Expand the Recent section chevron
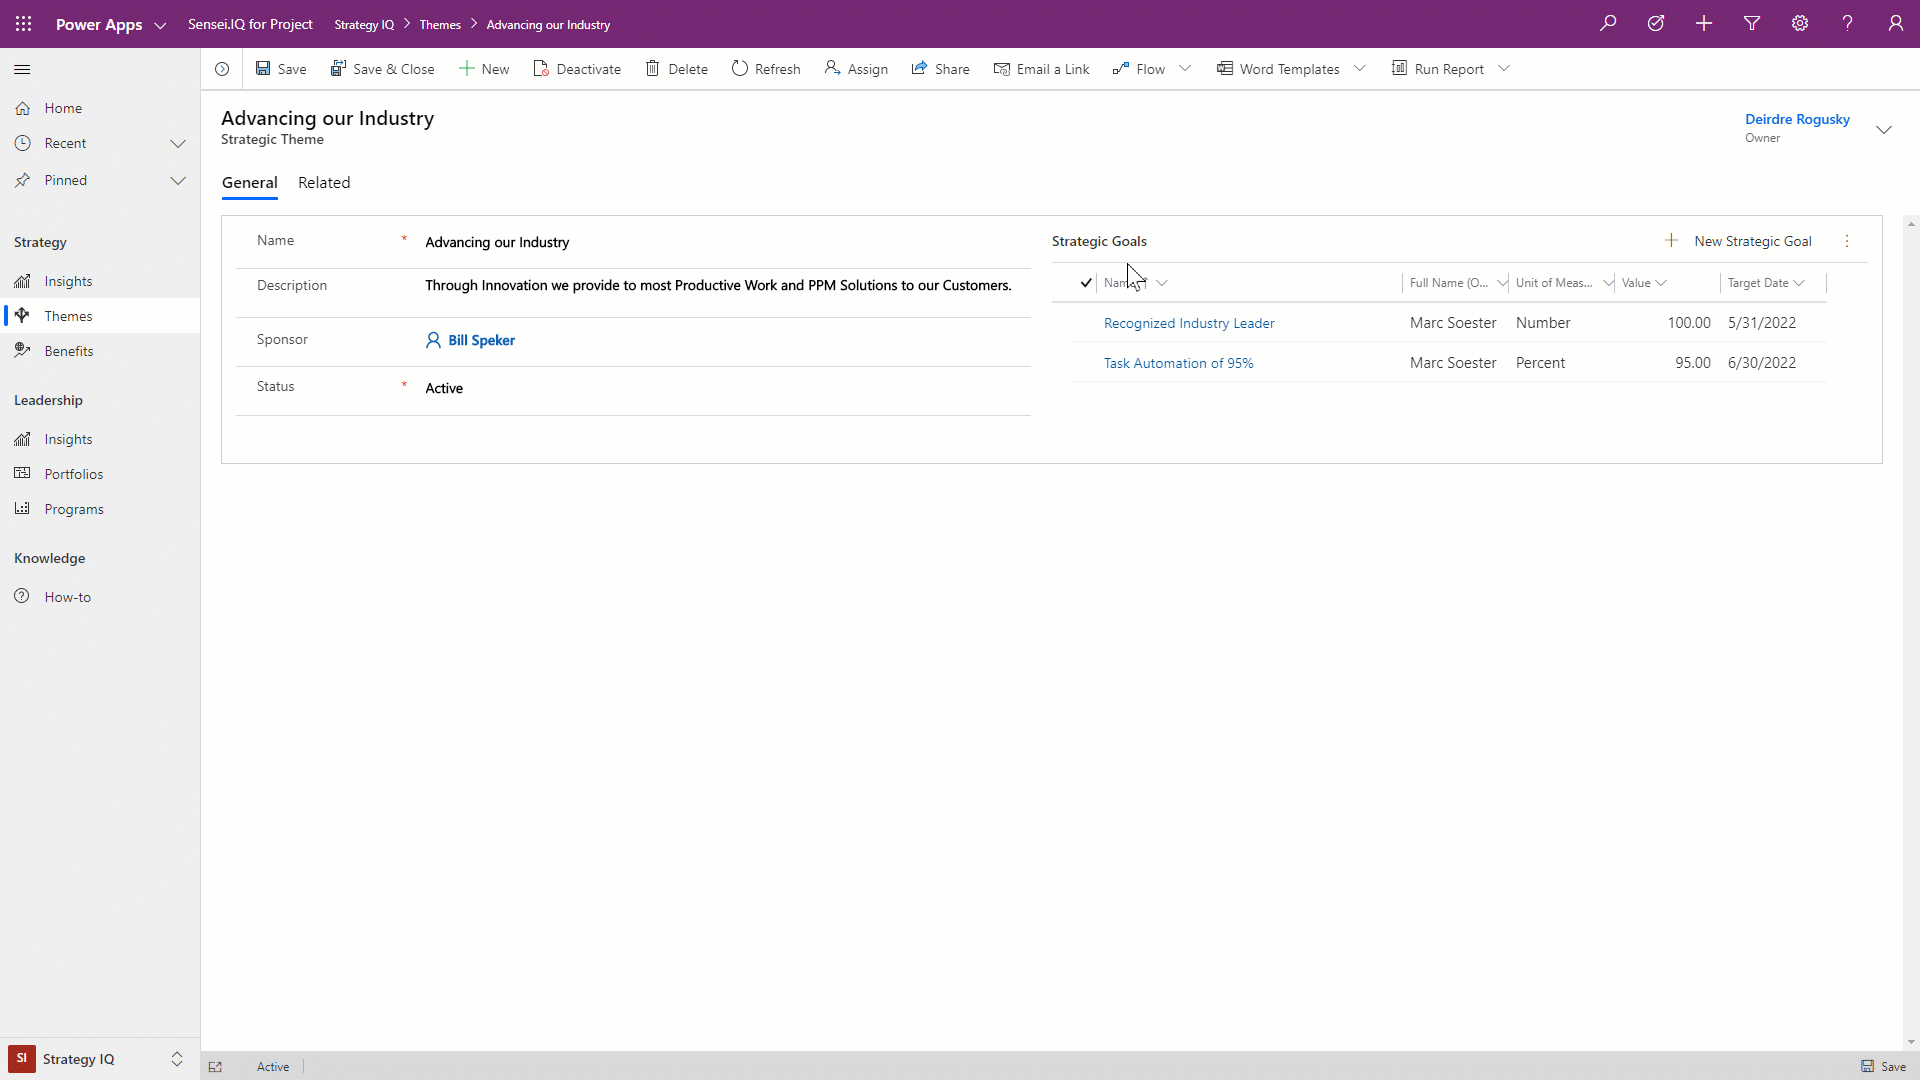 click(x=178, y=143)
